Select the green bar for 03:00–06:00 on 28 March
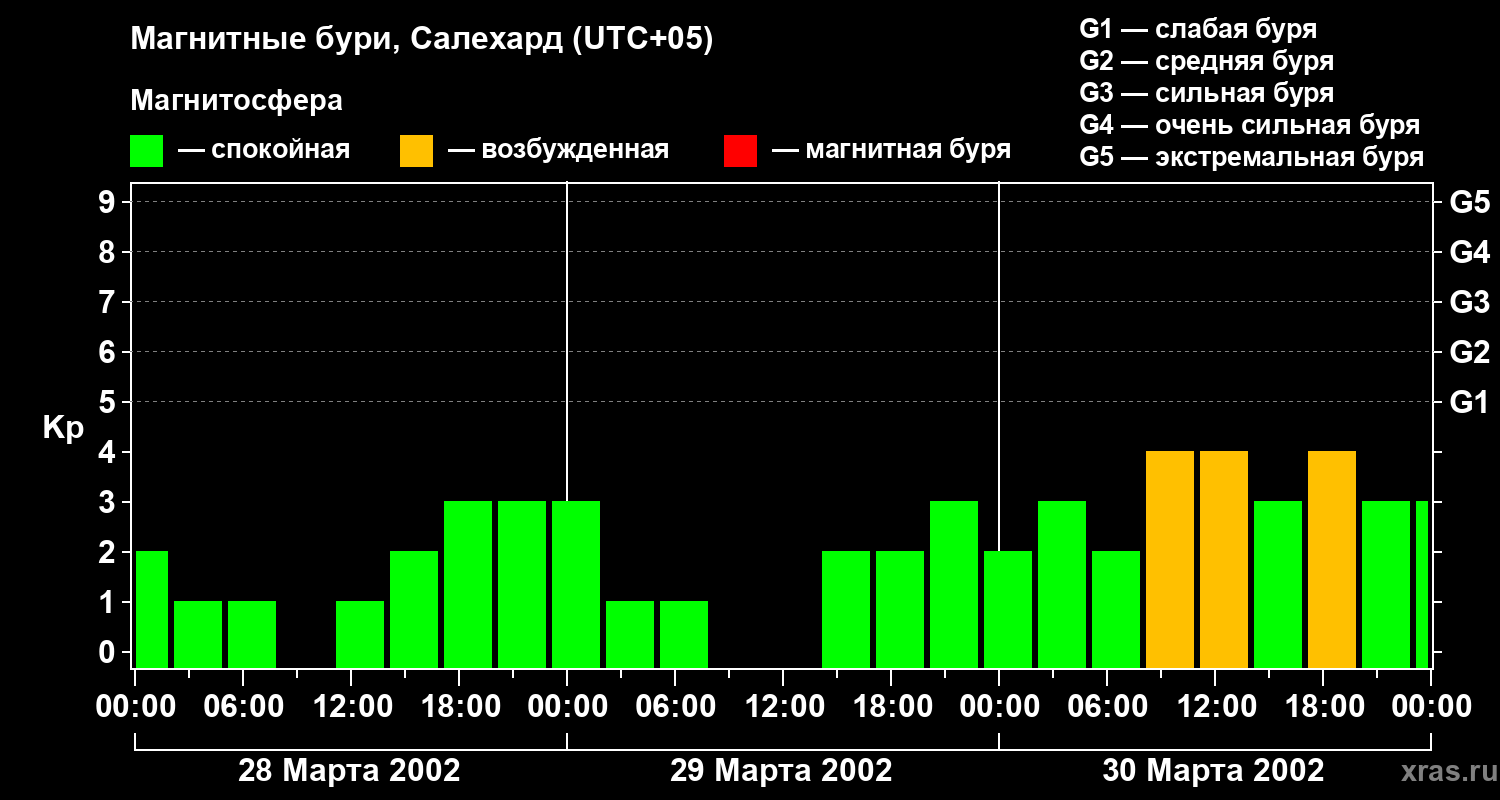Viewport: 1500px width, 800px height. click(x=198, y=635)
